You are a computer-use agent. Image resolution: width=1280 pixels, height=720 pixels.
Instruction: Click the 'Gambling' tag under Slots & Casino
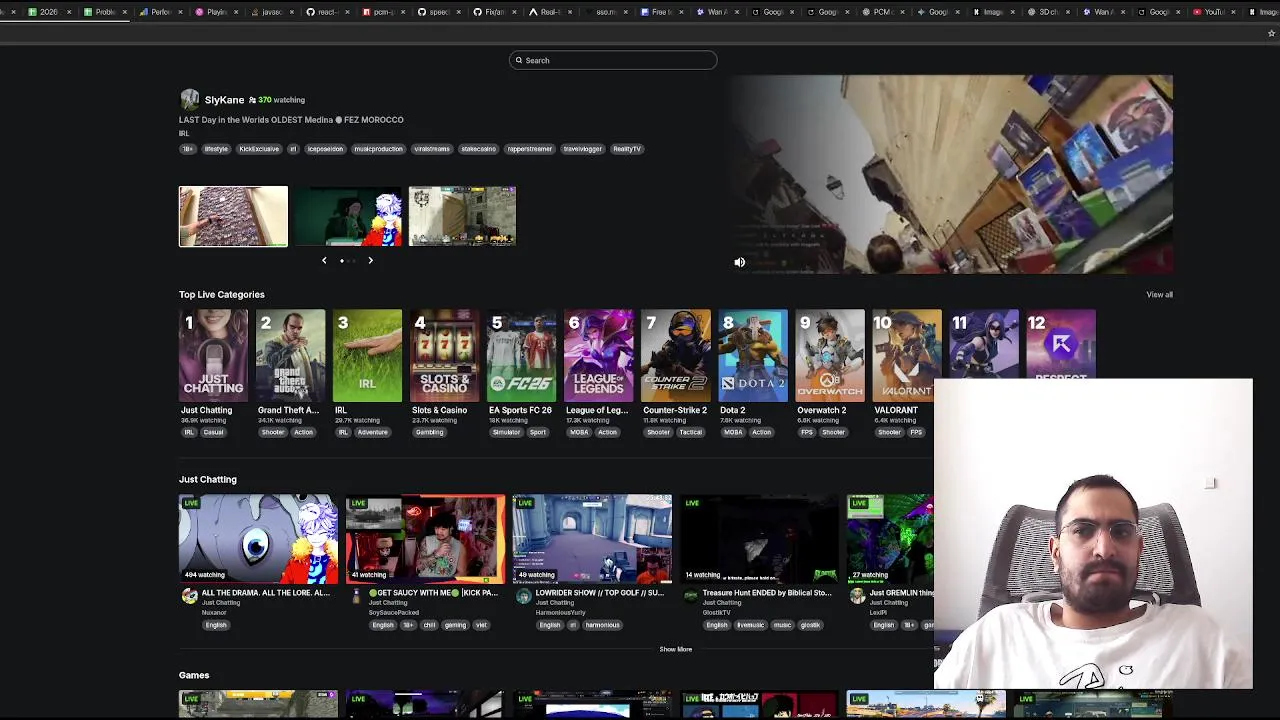(x=429, y=432)
